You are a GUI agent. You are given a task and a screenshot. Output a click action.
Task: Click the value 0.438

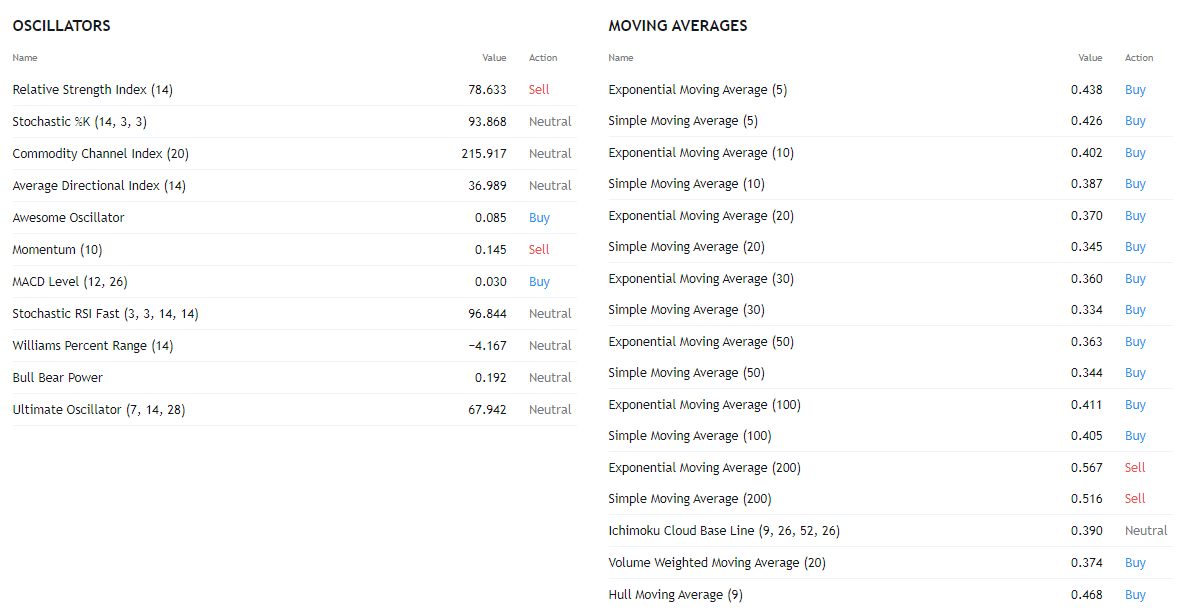1087,89
